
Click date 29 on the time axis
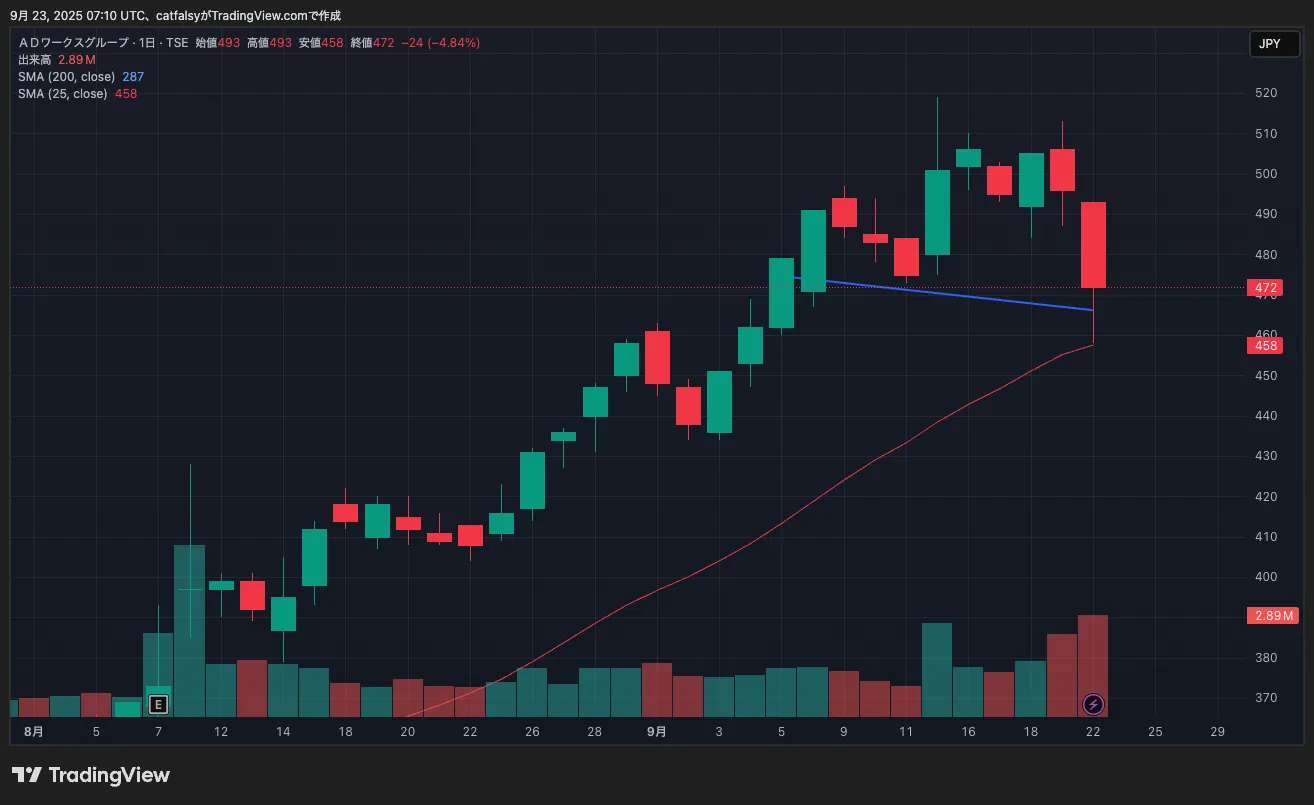(x=1217, y=732)
